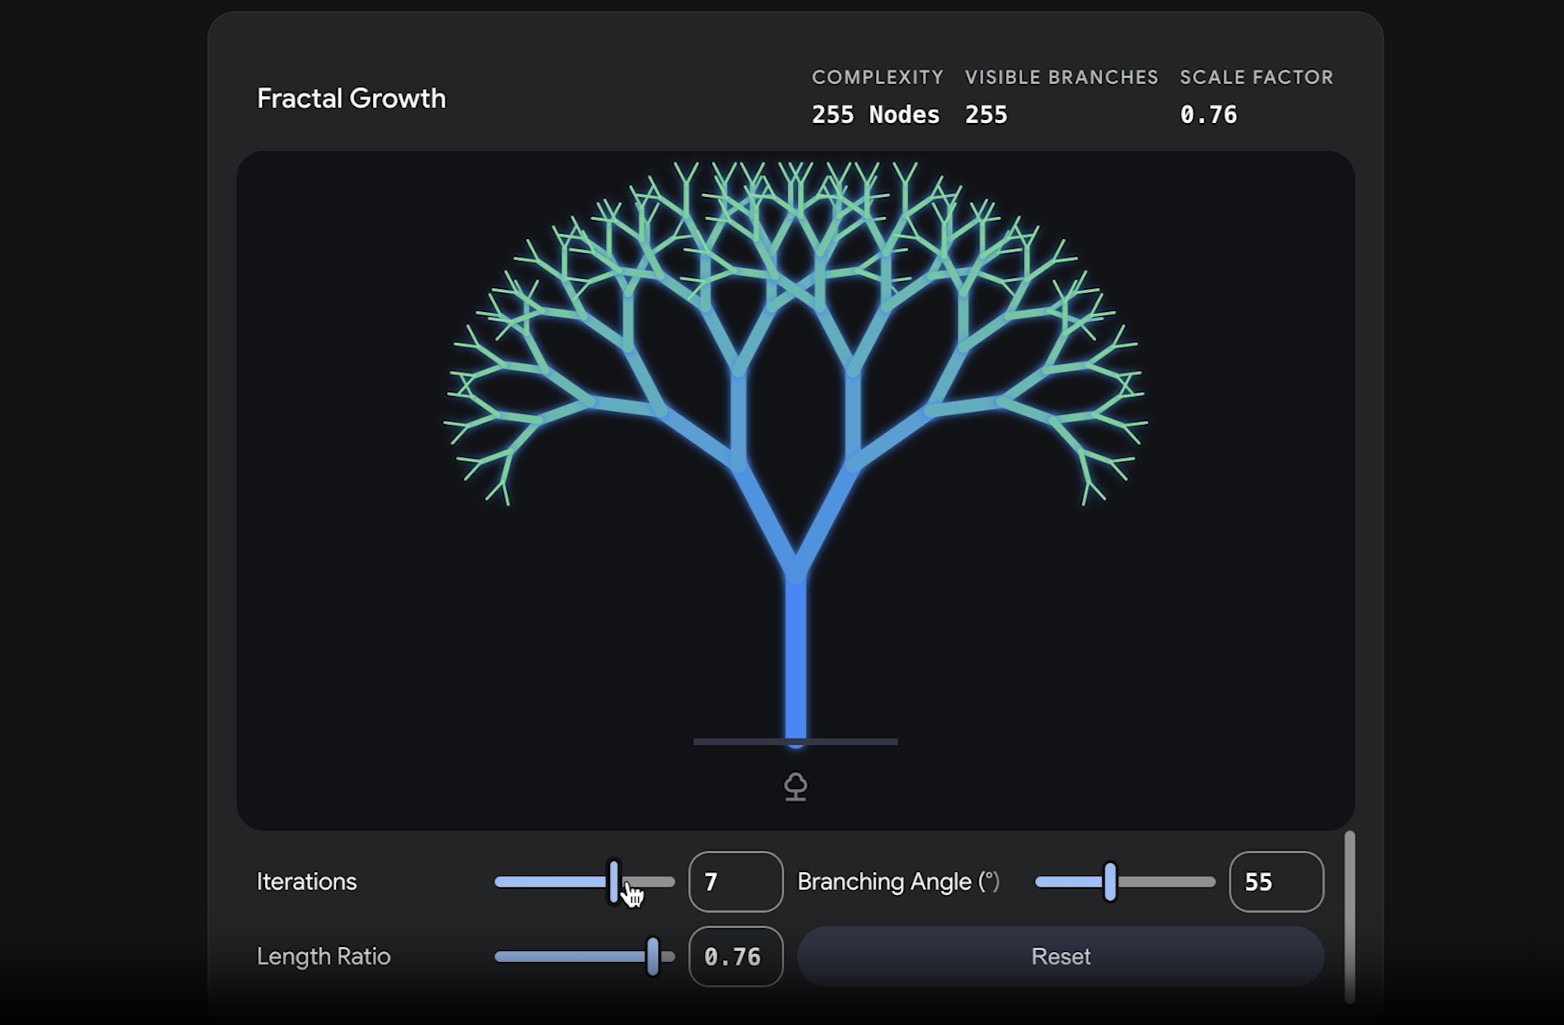Click the Scale Factor value 0.76
The height and width of the screenshot is (1025, 1564).
point(1208,115)
